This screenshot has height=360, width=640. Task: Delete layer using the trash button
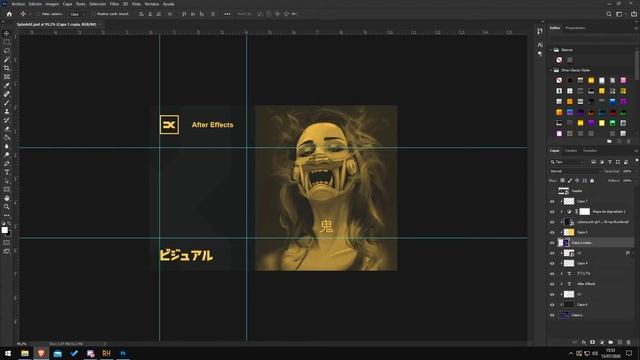[629, 342]
